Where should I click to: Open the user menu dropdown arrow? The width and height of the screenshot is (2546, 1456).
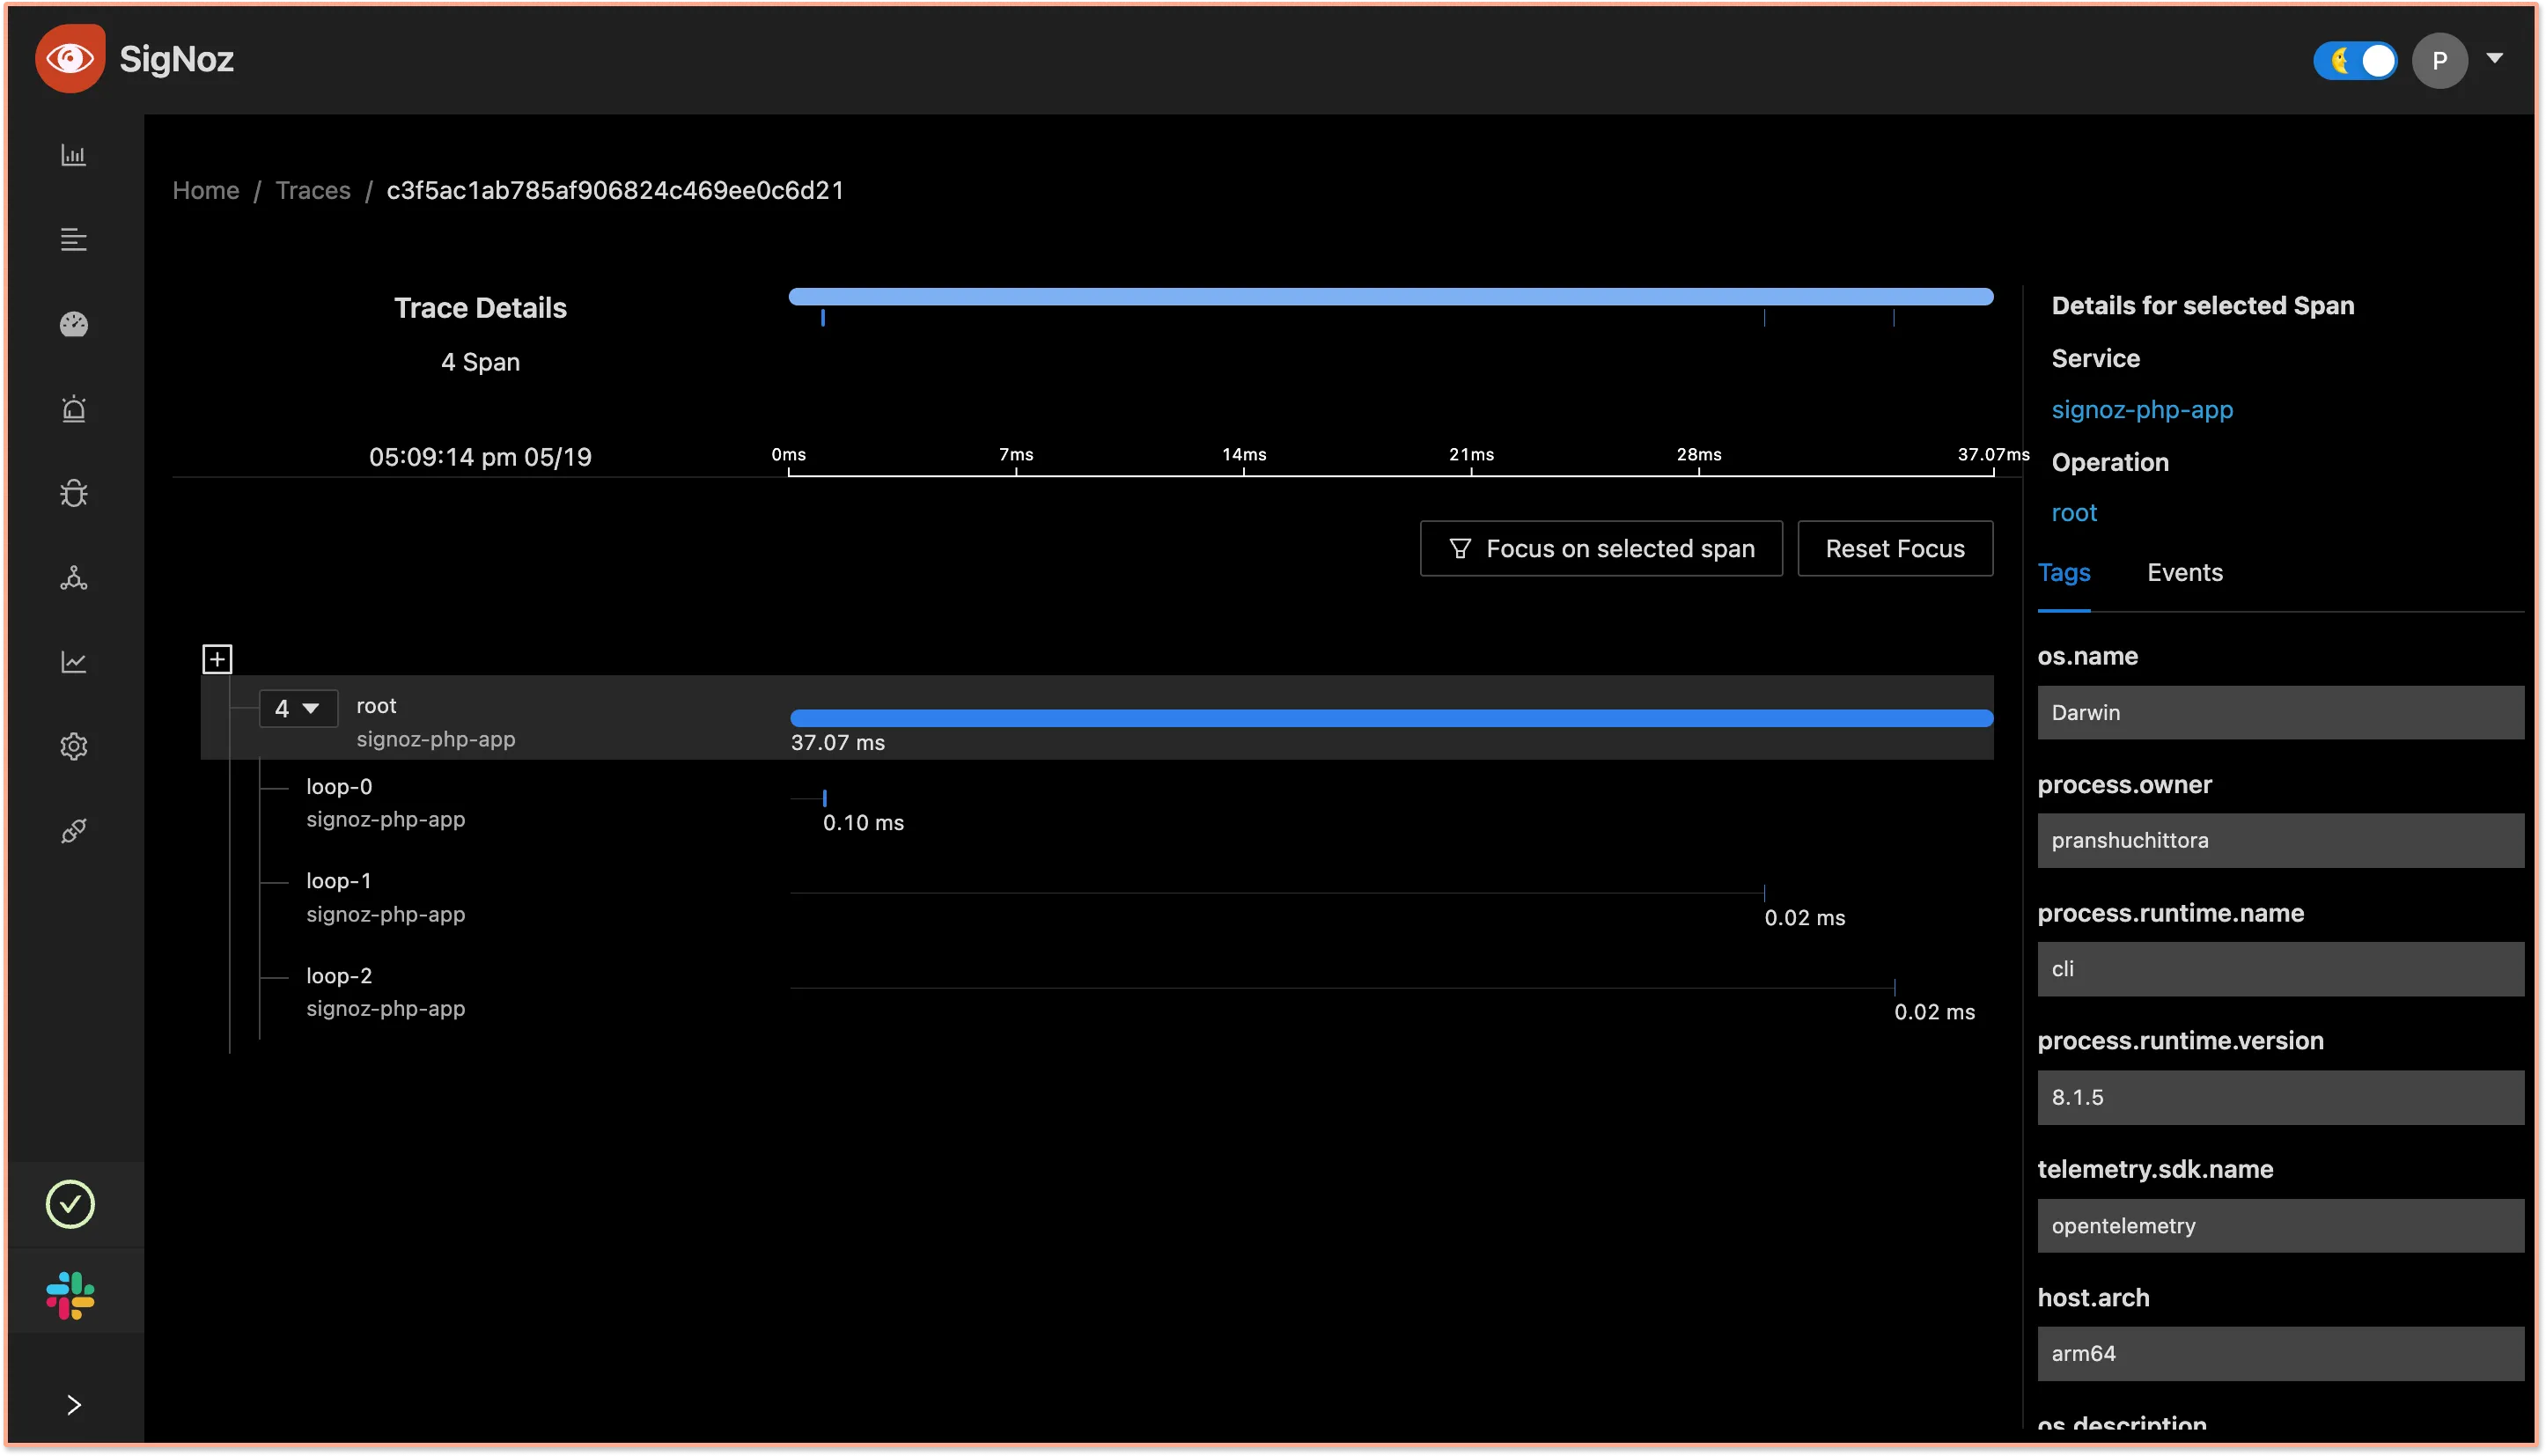click(2495, 58)
